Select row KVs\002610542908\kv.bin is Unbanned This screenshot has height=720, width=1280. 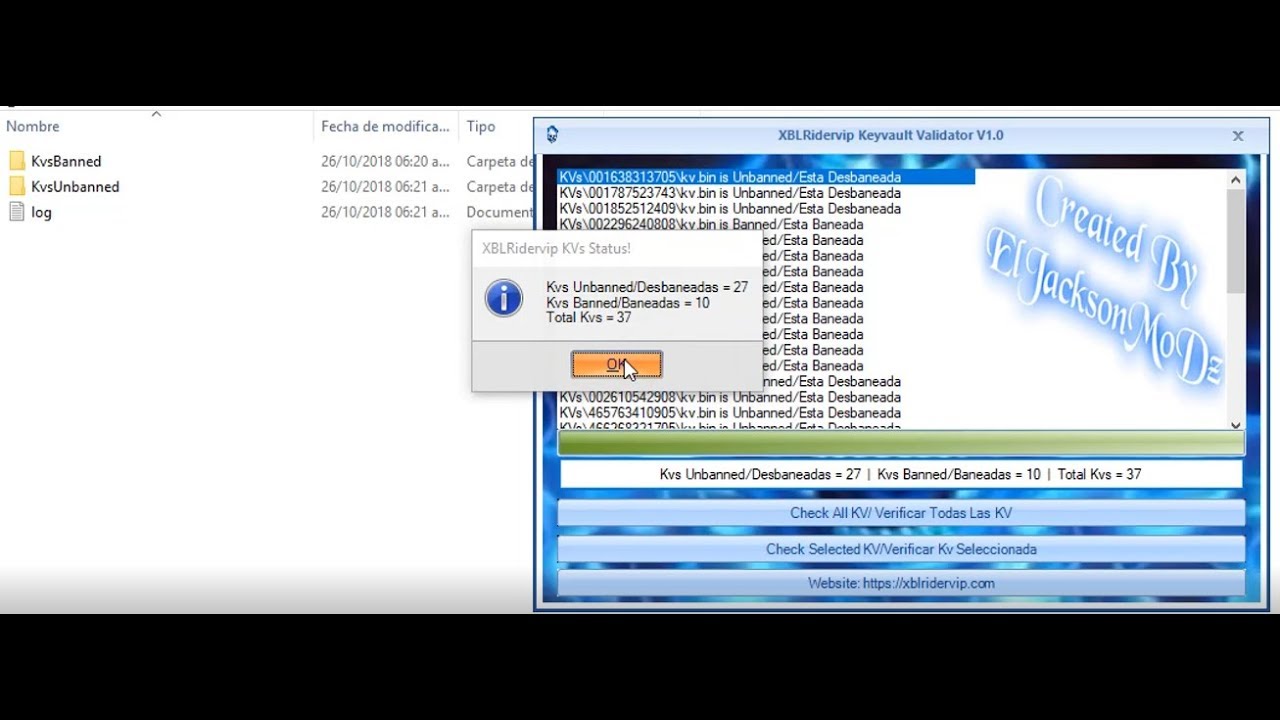730,397
